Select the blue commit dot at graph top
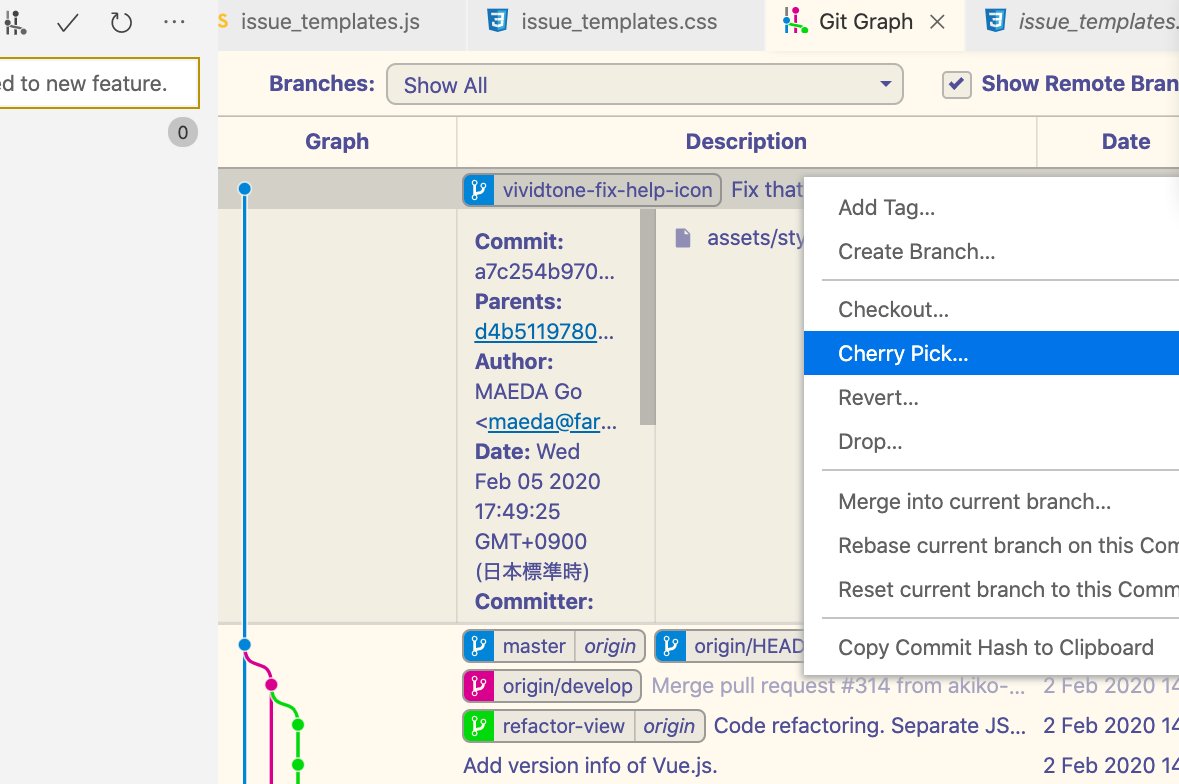 244,187
